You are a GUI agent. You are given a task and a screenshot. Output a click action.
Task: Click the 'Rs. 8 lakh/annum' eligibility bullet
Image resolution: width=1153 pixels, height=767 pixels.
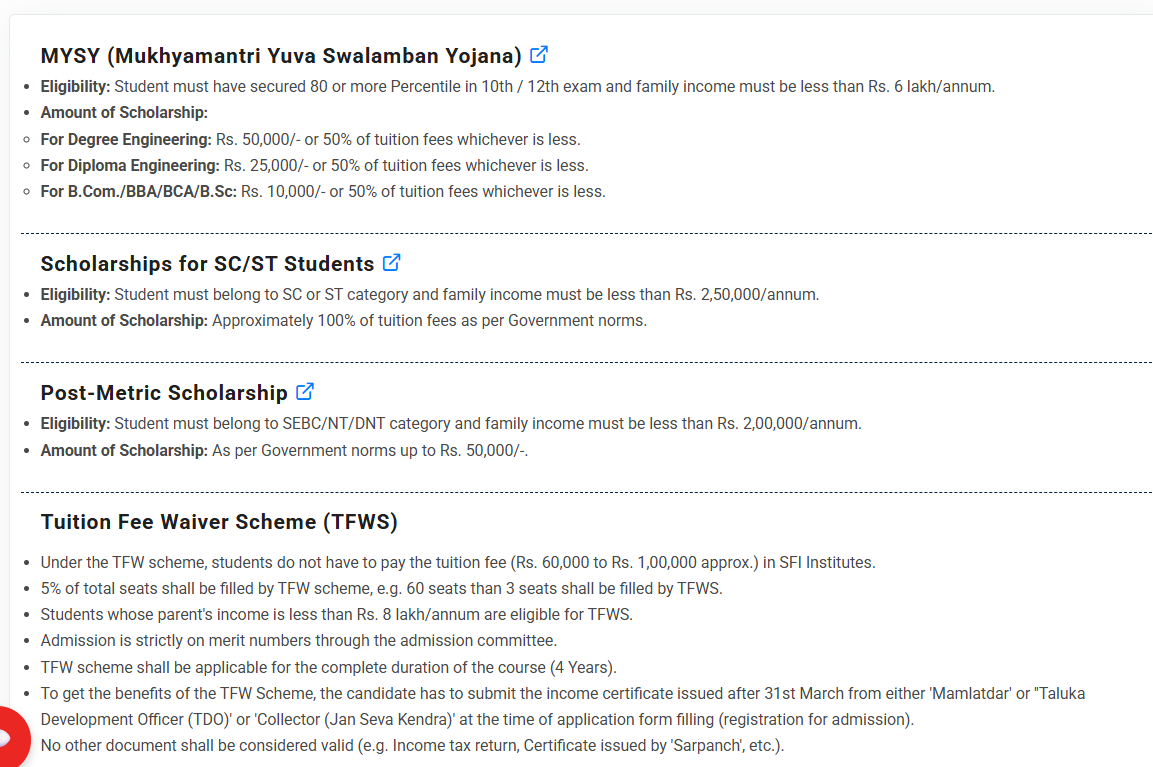coord(336,614)
